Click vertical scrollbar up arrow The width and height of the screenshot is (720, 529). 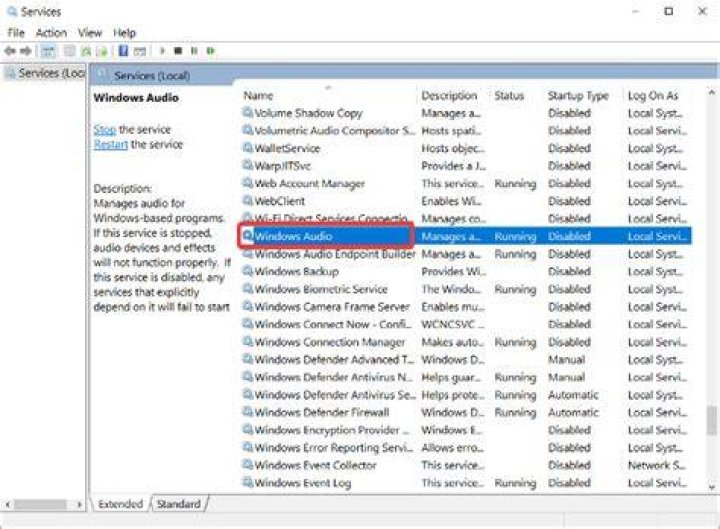point(712,93)
